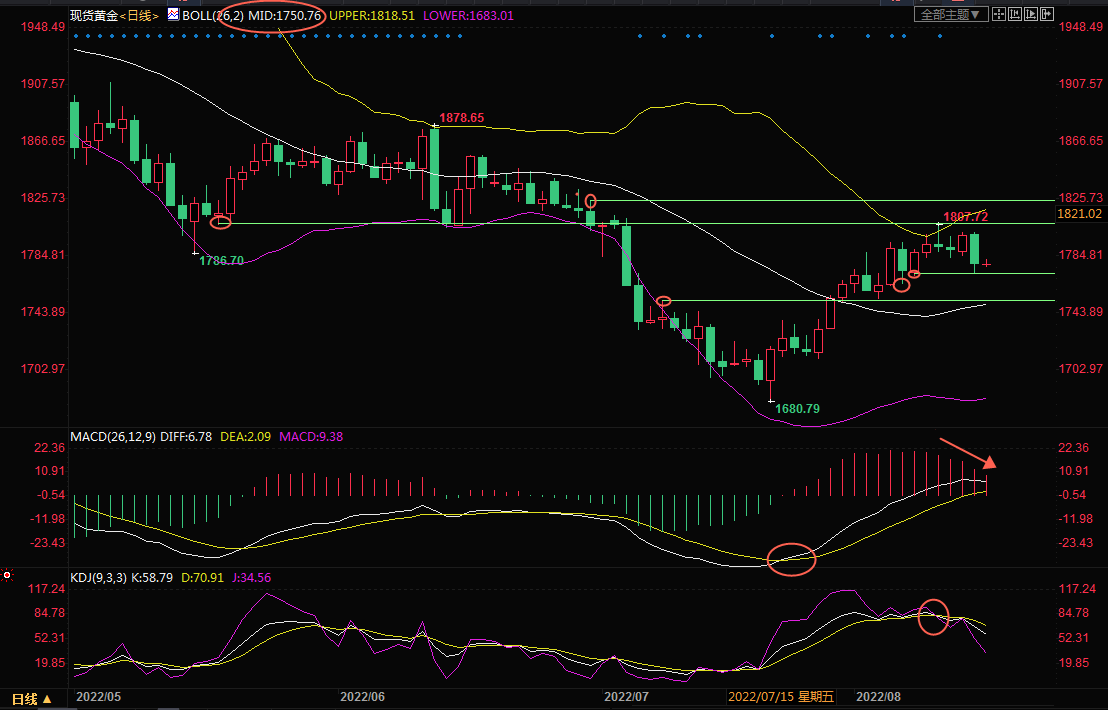Expand the 日线 period selector at bottom left

click(x=30, y=697)
